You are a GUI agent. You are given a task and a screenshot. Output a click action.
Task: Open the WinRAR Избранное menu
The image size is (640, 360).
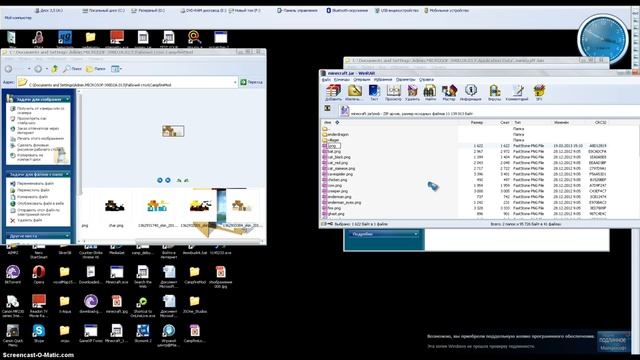click(x=383, y=80)
